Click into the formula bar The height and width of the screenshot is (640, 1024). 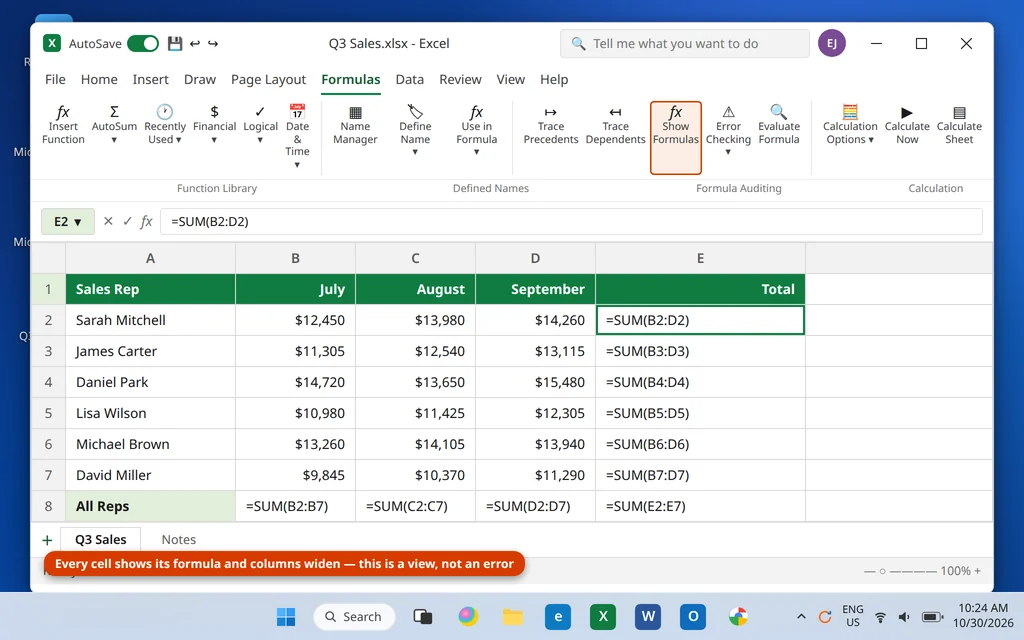pos(571,221)
